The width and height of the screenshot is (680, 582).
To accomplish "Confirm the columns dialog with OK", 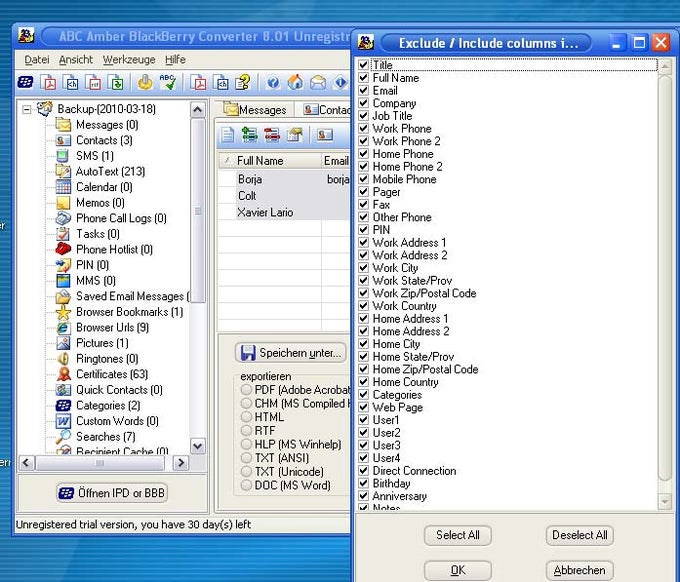I will point(458,570).
